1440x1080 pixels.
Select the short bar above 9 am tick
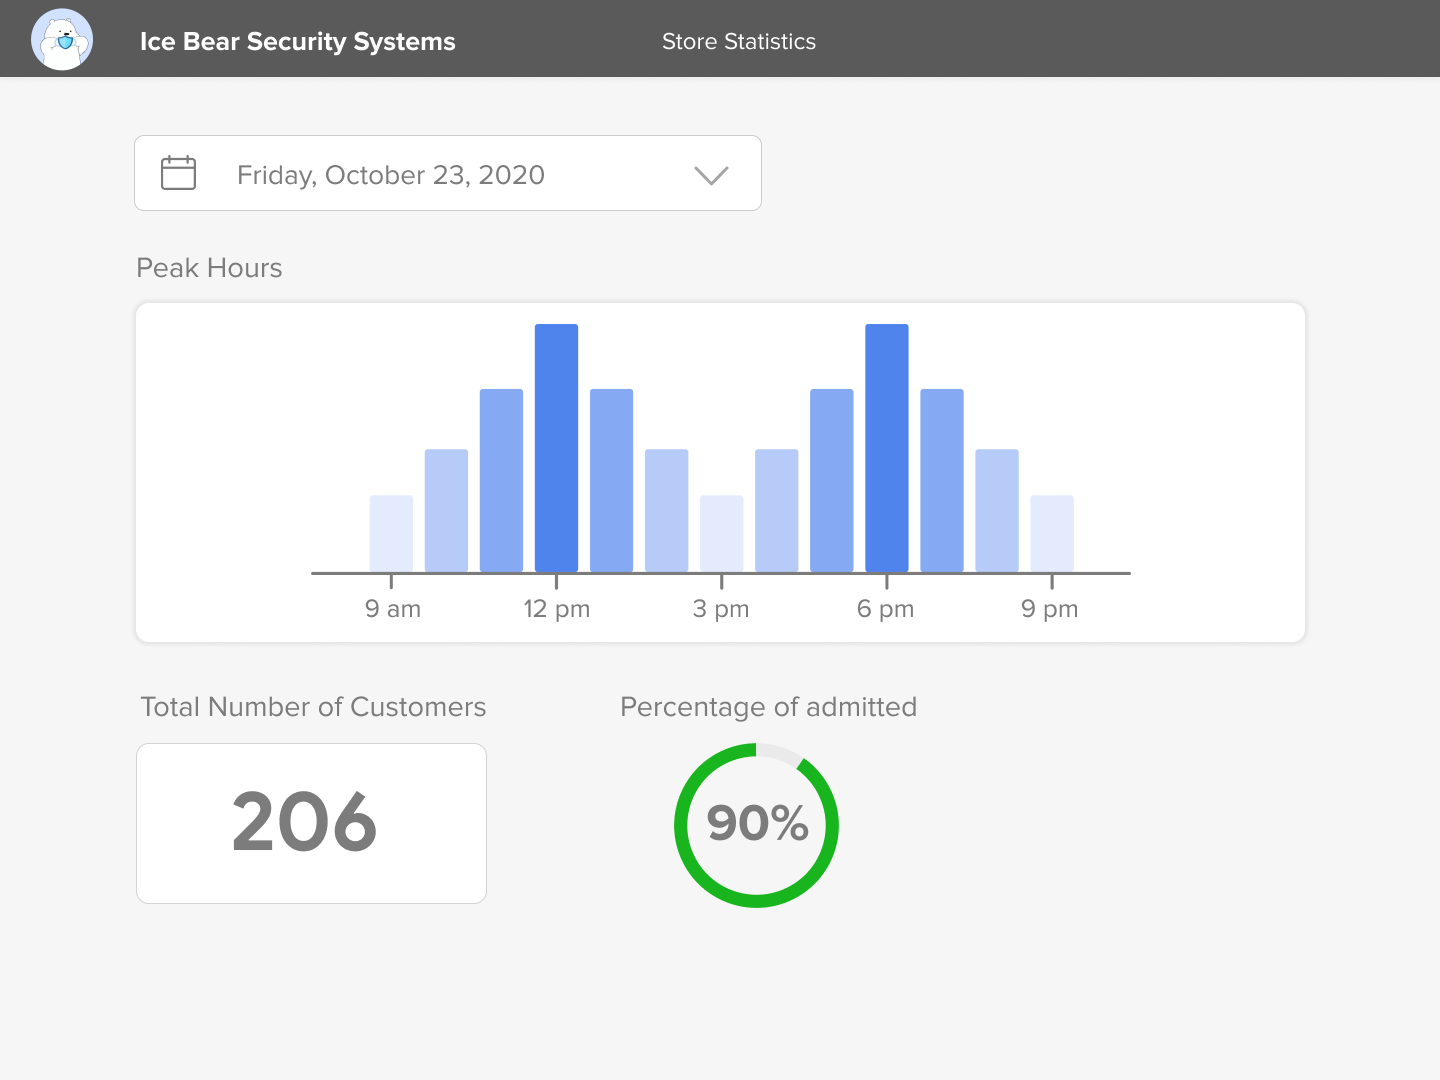pyautogui.click(x=391, y=534)
